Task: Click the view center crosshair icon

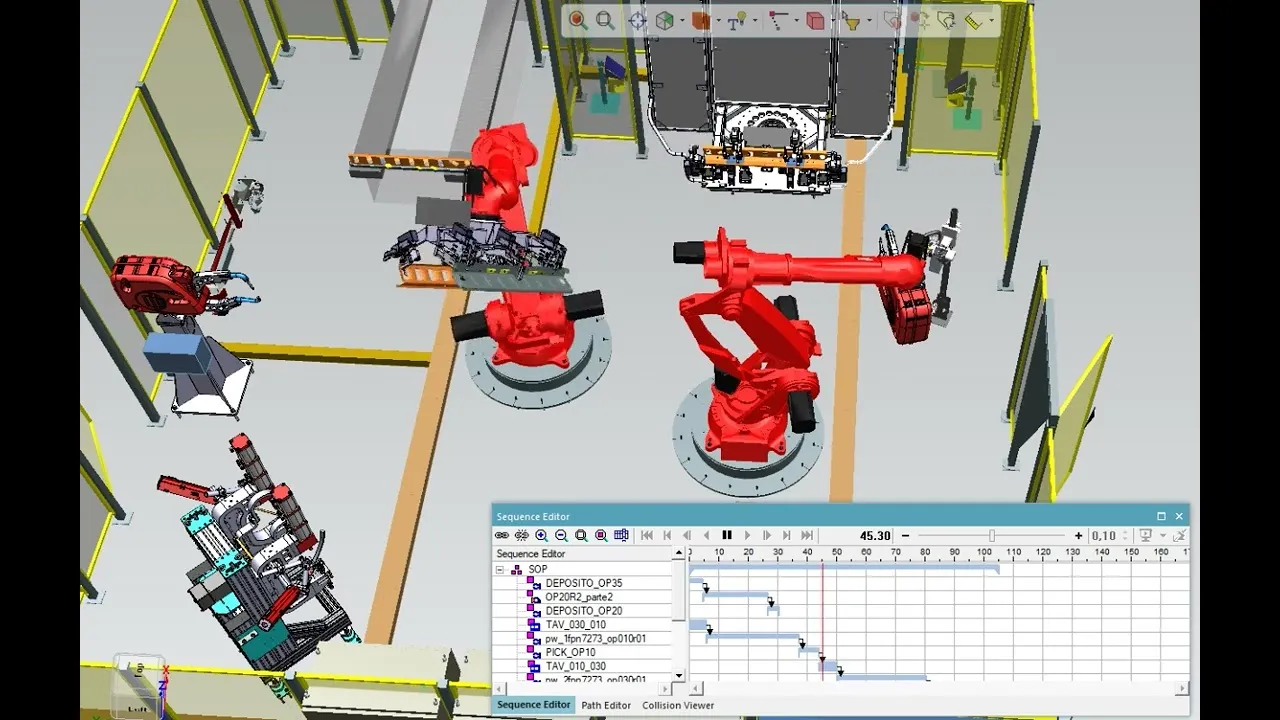Action: point(637,20)
